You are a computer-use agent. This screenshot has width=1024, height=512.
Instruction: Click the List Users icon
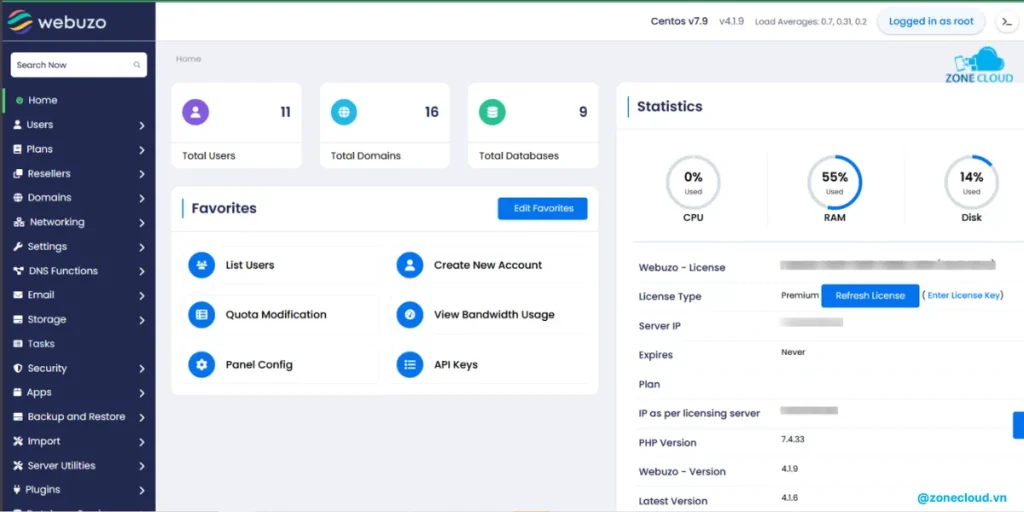(x=201, y=265)
